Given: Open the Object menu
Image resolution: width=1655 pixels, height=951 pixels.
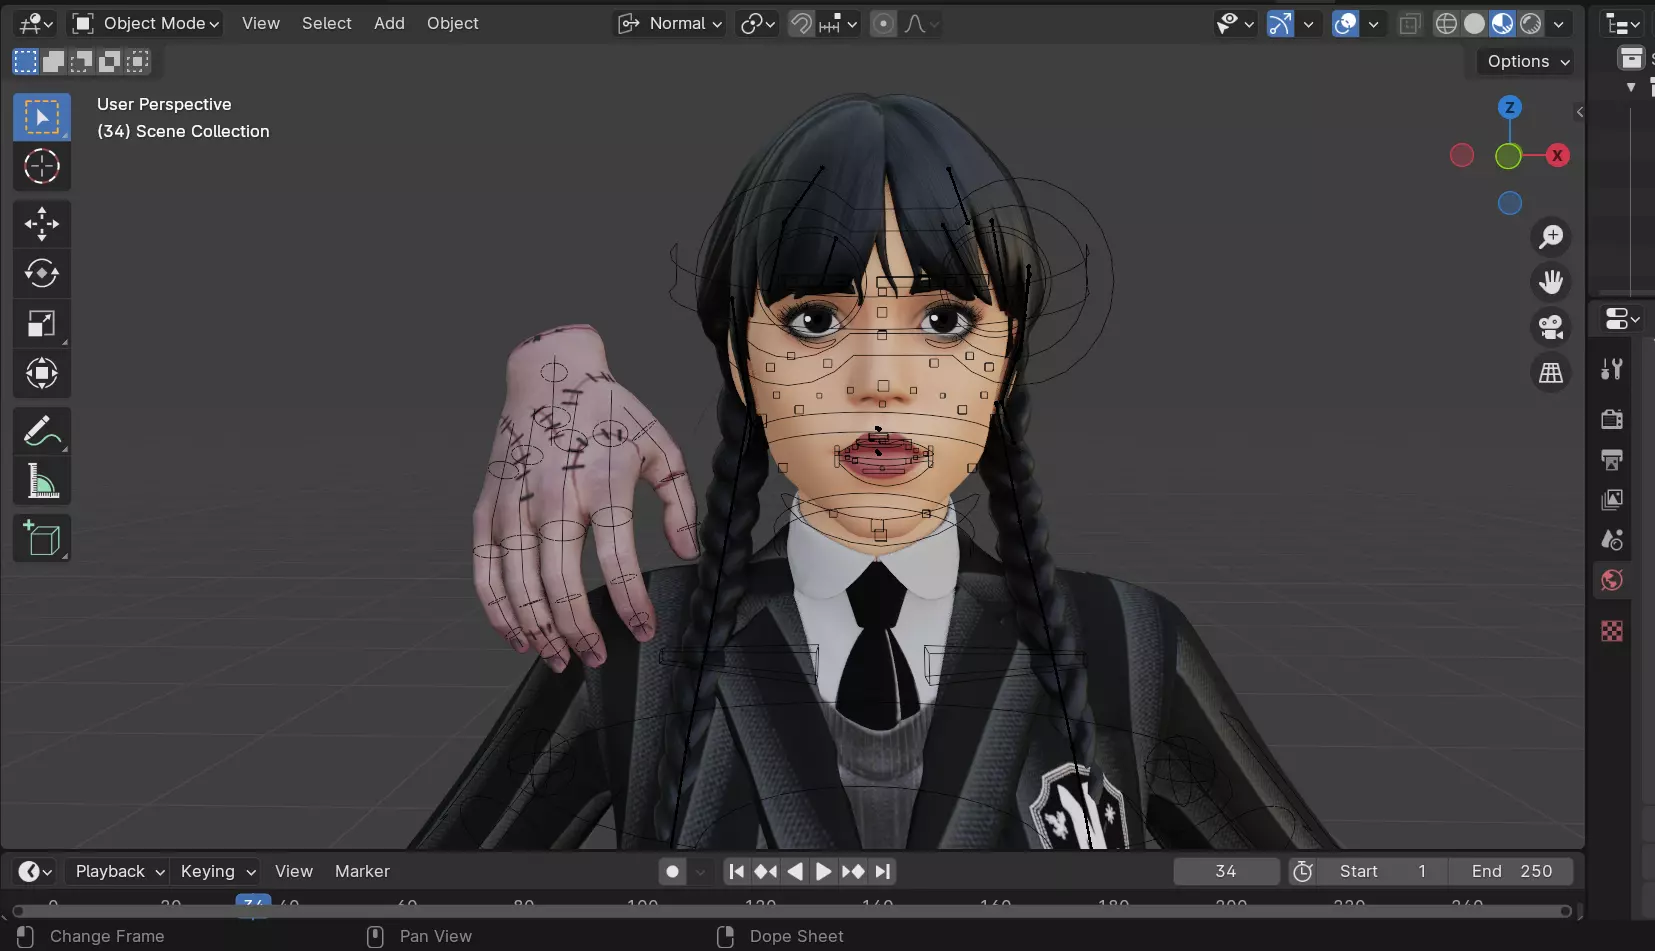Looking at the screenshot, I should click(x=452, y=23).
